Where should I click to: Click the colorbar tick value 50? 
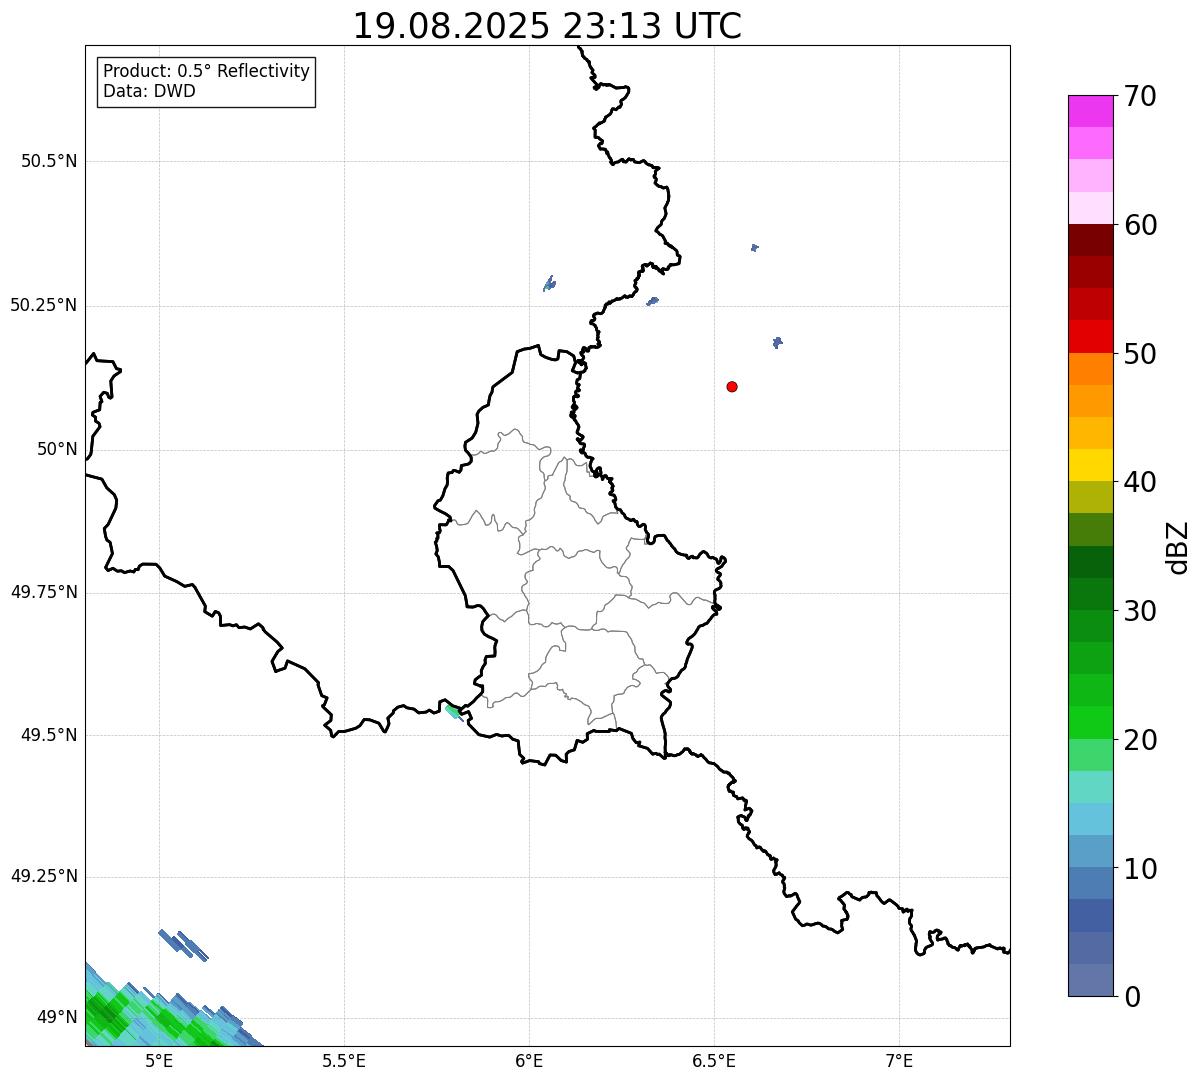[x=1140, y=354]
